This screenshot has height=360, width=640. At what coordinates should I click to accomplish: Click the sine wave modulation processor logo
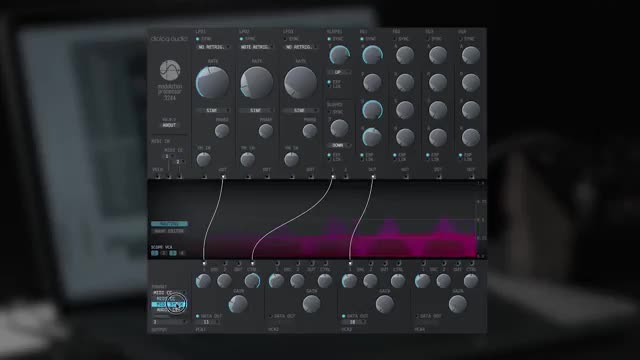pos(170,70)
